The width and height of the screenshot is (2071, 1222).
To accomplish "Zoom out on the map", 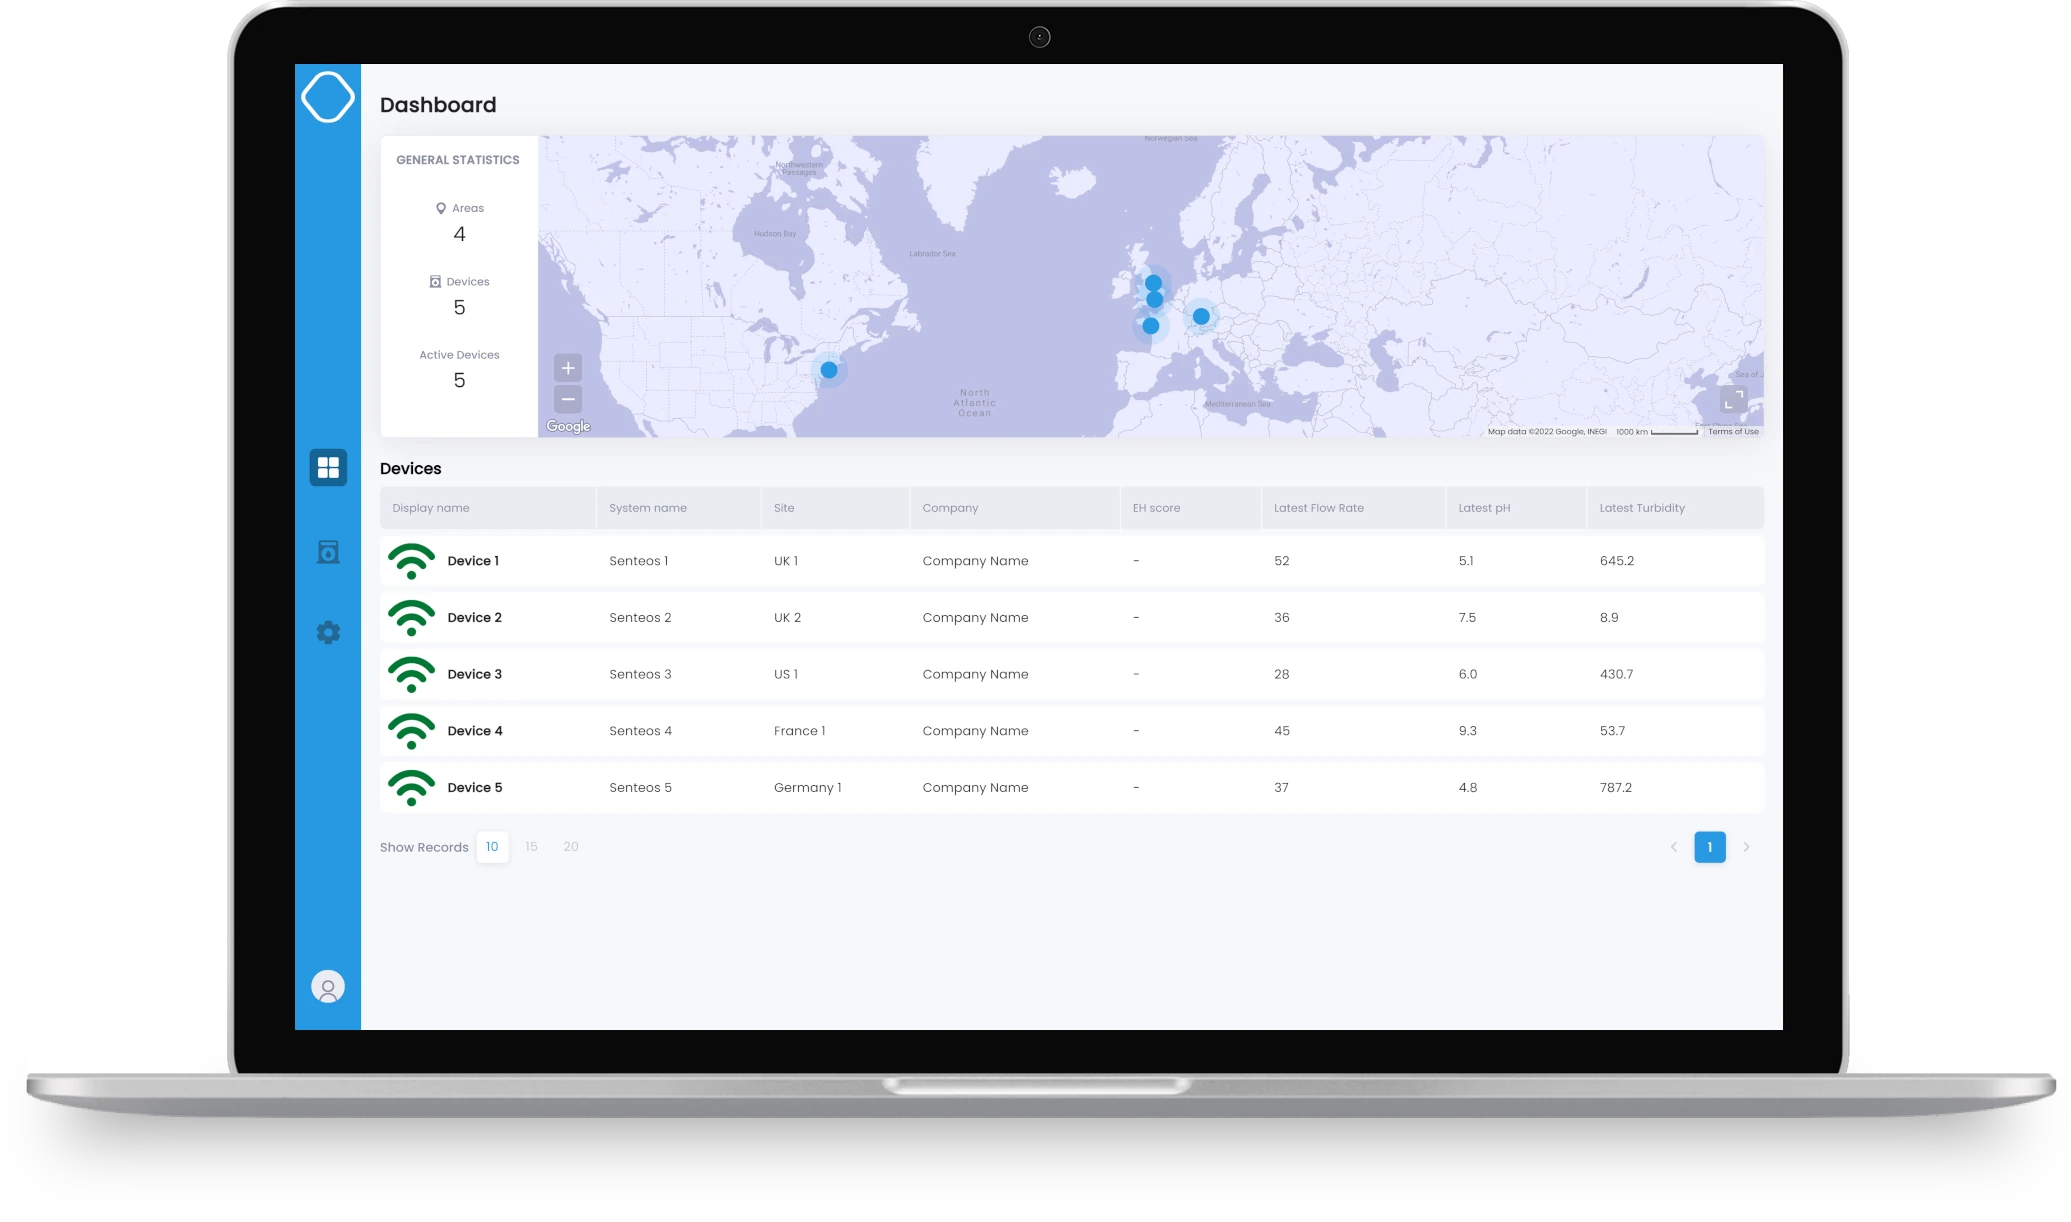I will tap(568, 400).
